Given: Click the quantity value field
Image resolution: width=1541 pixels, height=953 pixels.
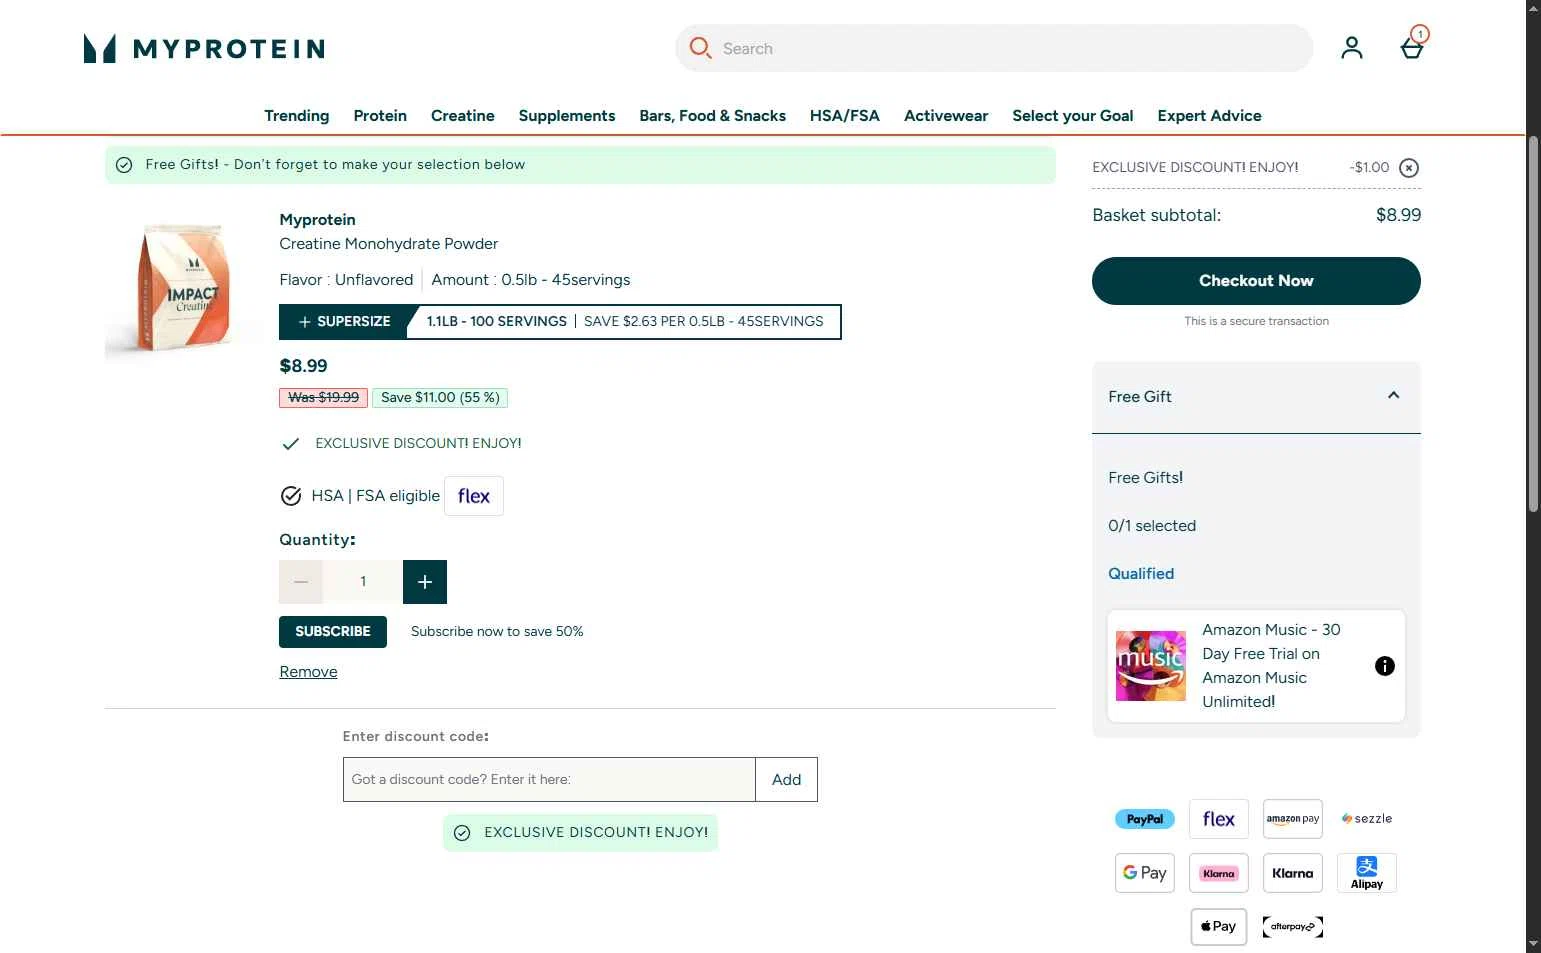Looking at the screenshot, I should click(x=363, y=582).
